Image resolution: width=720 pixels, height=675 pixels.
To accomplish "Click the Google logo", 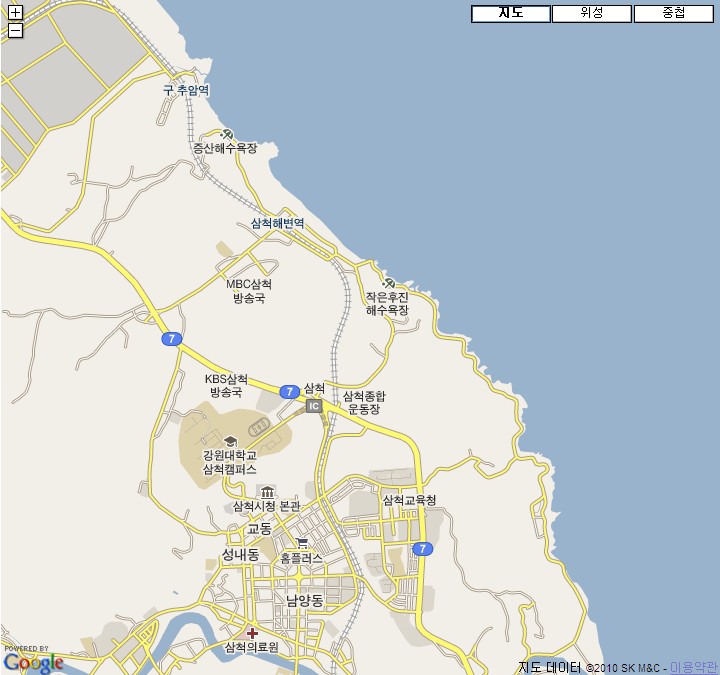I will click(34, 663).
